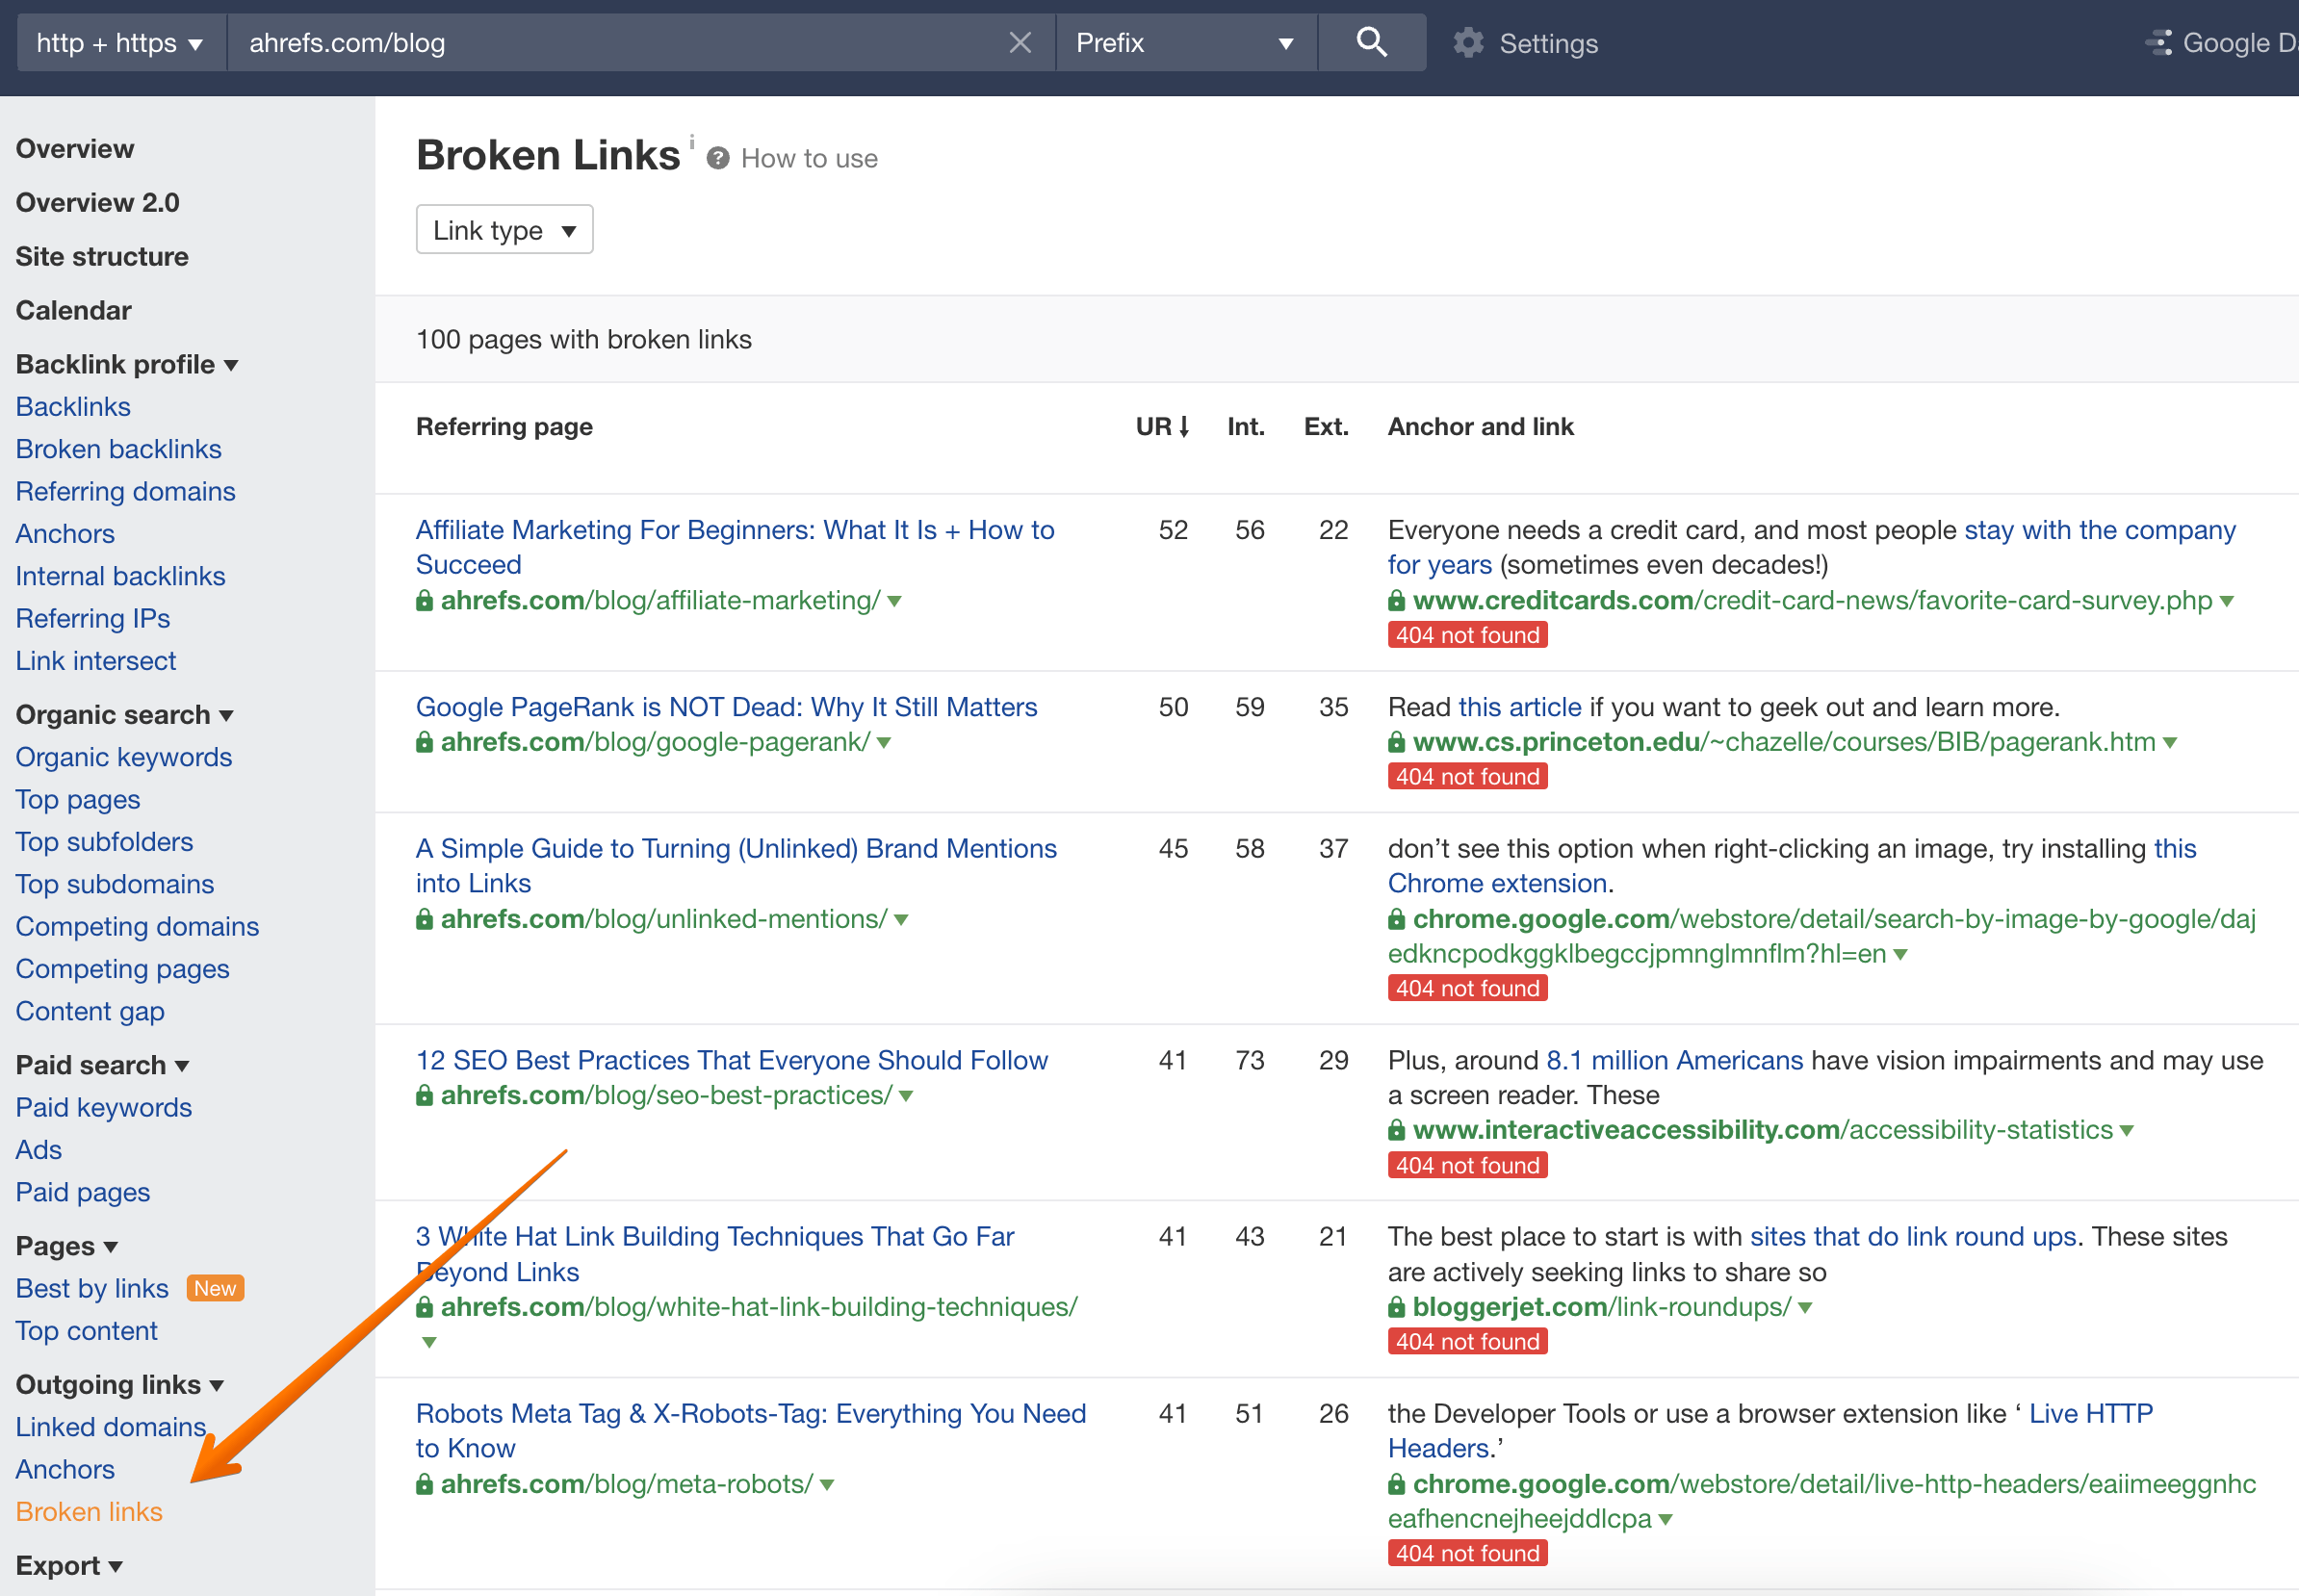The image size is (2299, 1596).
Task: Click the UR column sort arrow
Action: (x=1185, y=426)
